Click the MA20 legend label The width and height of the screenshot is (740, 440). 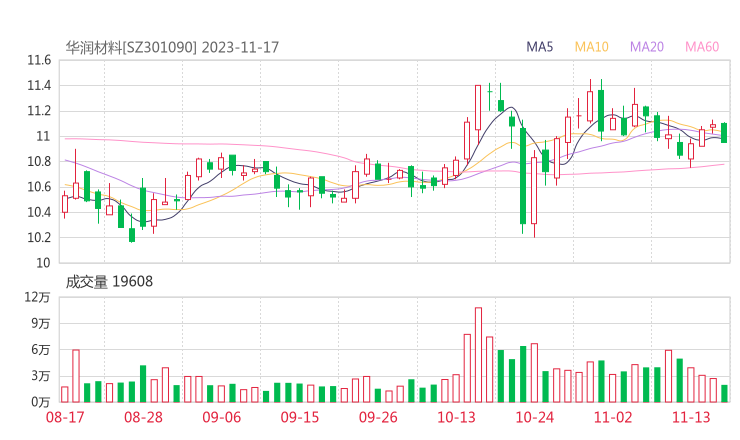(647, 47)
